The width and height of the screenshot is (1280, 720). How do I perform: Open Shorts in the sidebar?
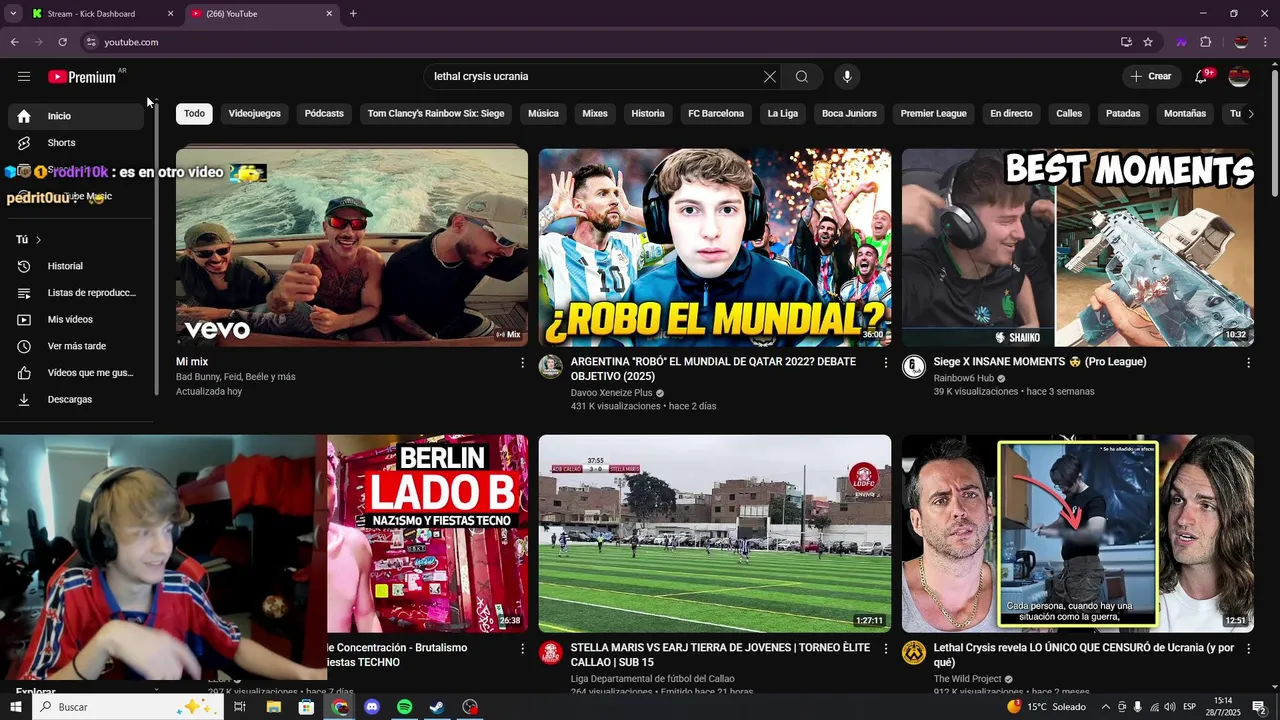click(x=76, y=143)
